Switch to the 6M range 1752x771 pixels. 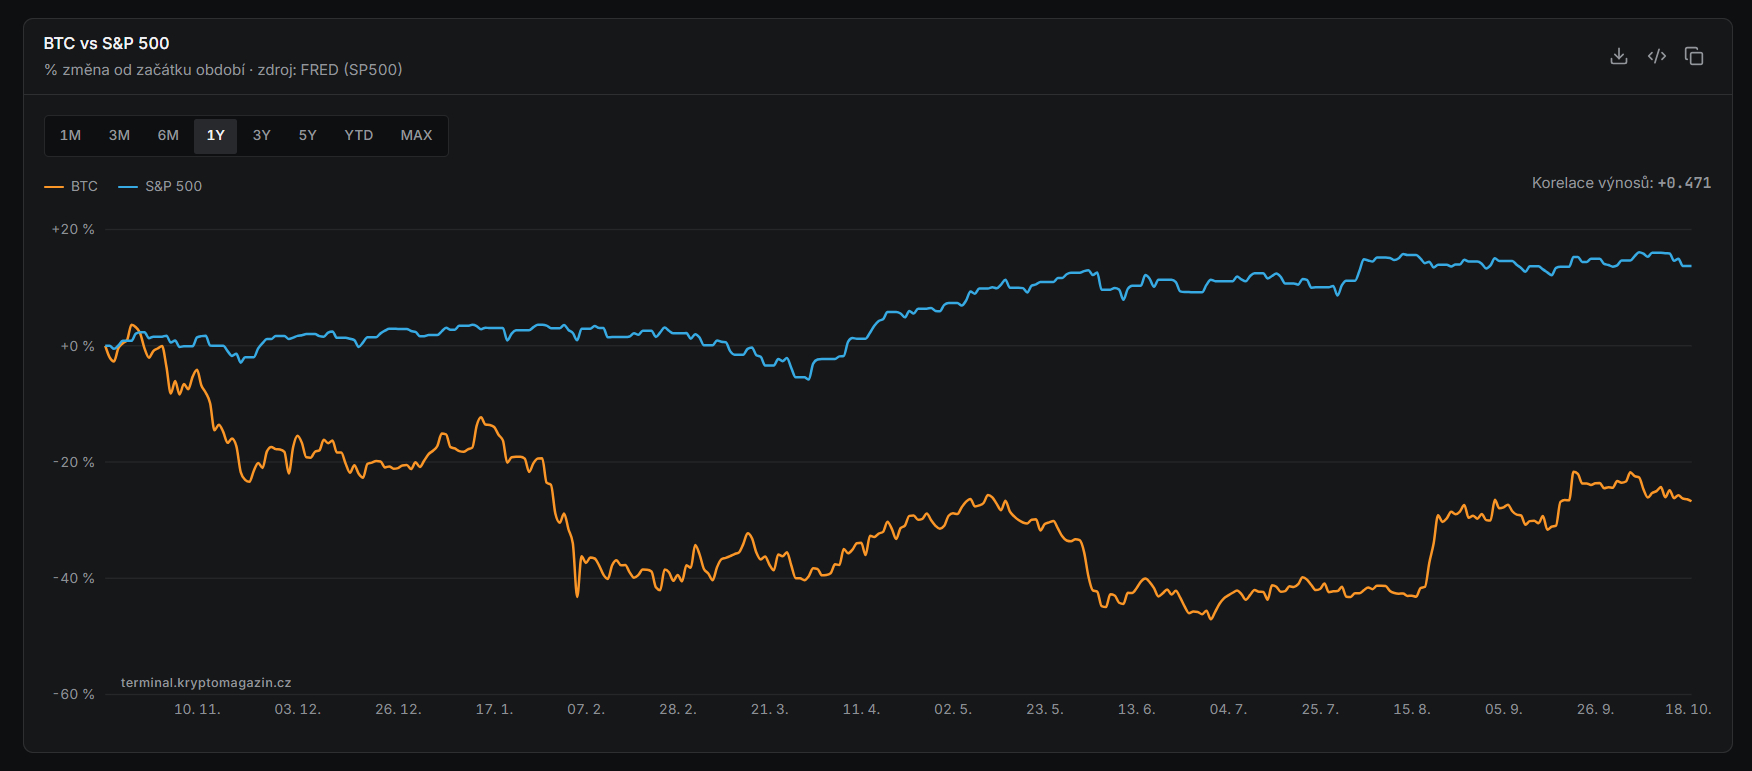pos(168,135)
